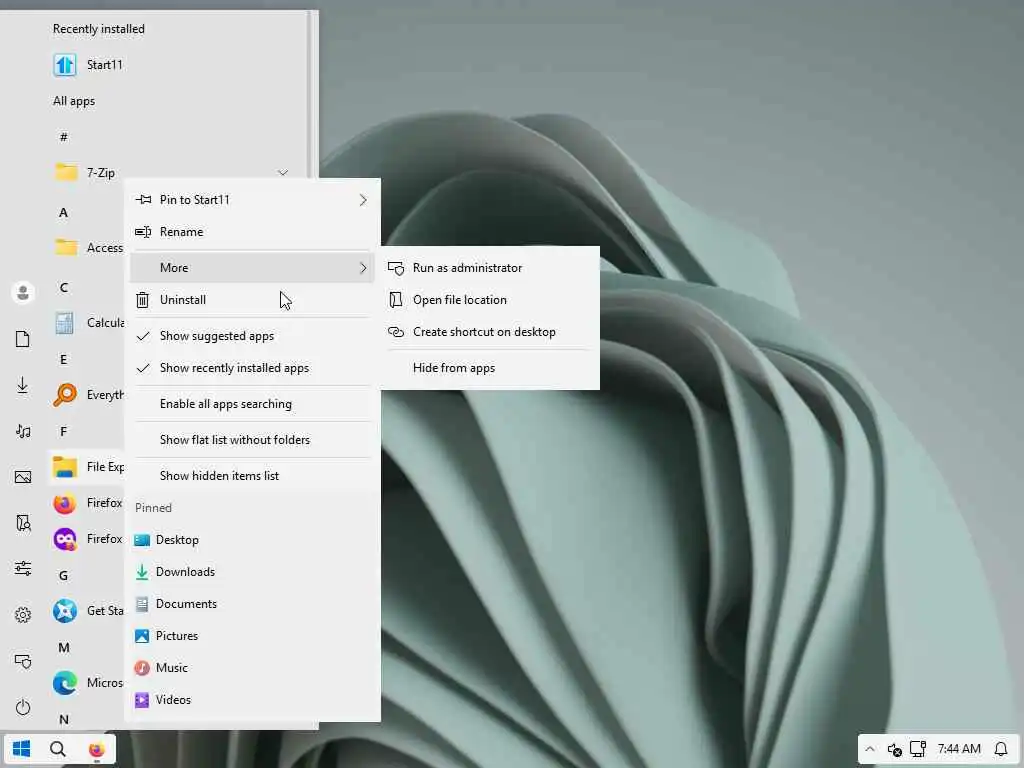The image size is (1024, 768).
Task: Click the Power button icon
Action: [23, 707]
